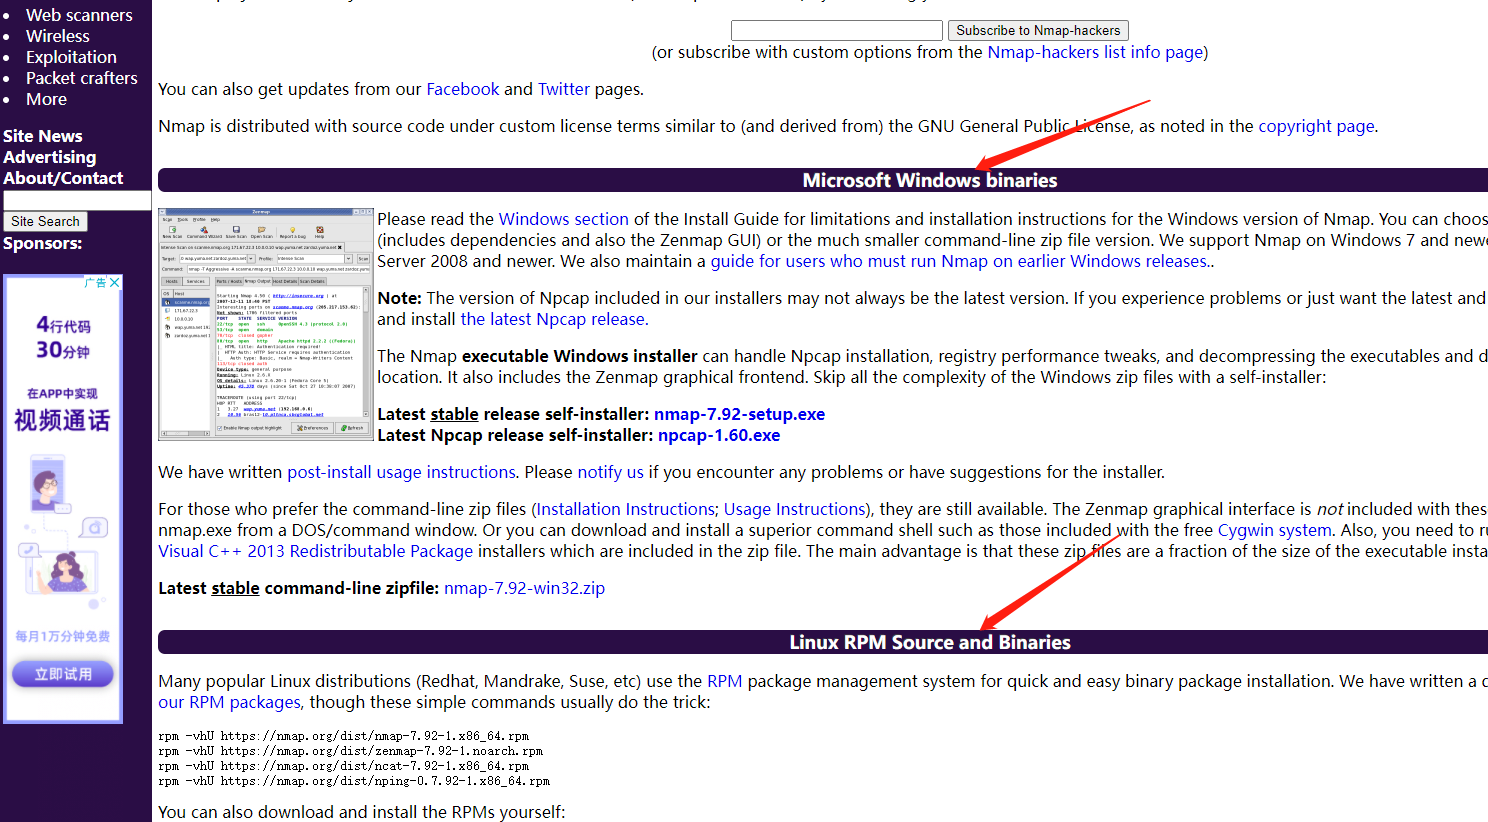This screenshot has height=822, width=1488.
Task: Open the Advertising sidebar entry
Action: point(50,157)
